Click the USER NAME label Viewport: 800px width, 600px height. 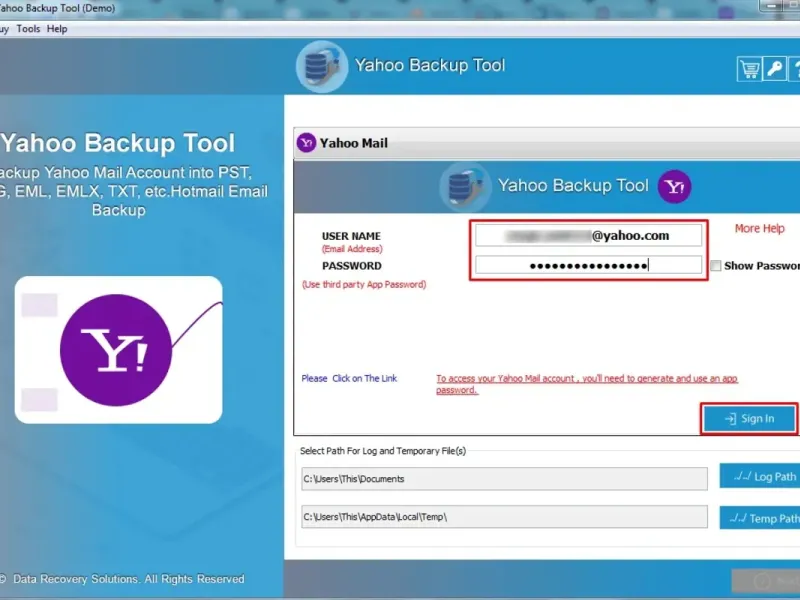351,236
